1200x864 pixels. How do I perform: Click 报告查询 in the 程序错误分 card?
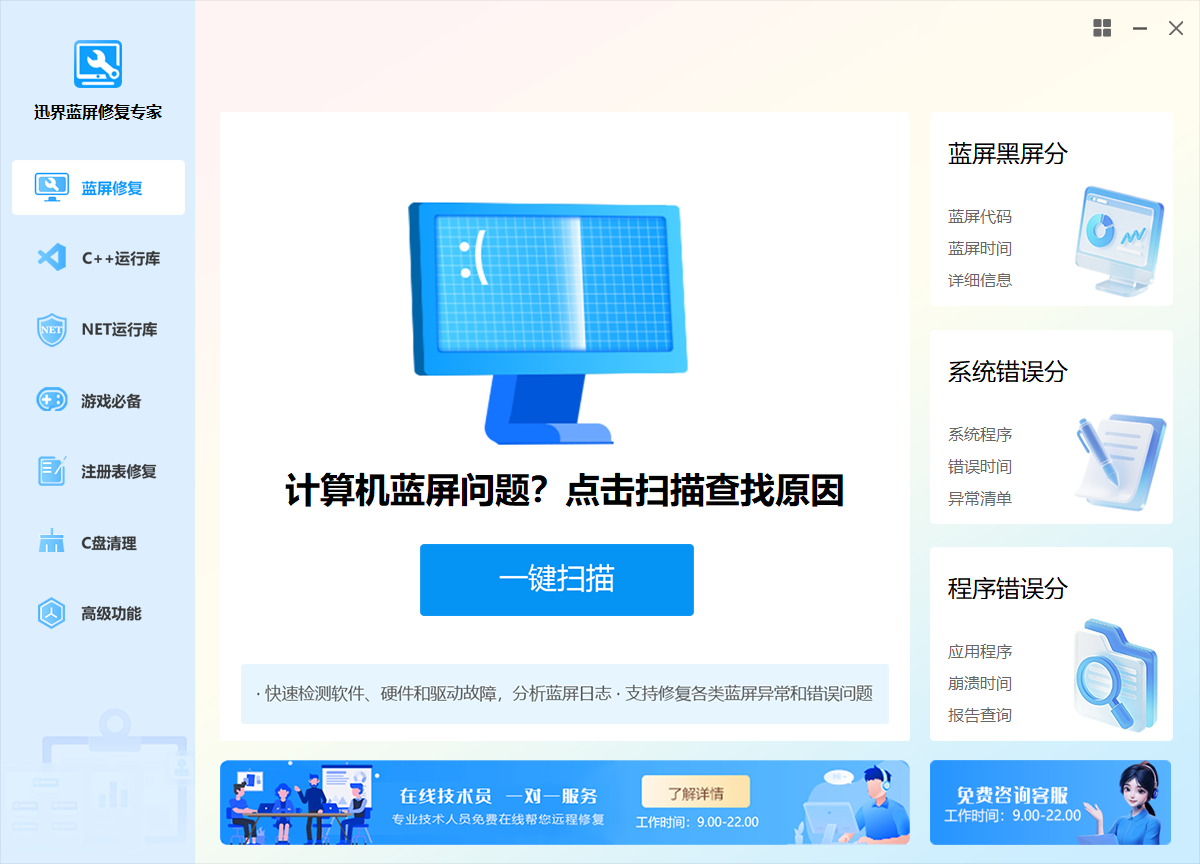(x=980, y=716)
